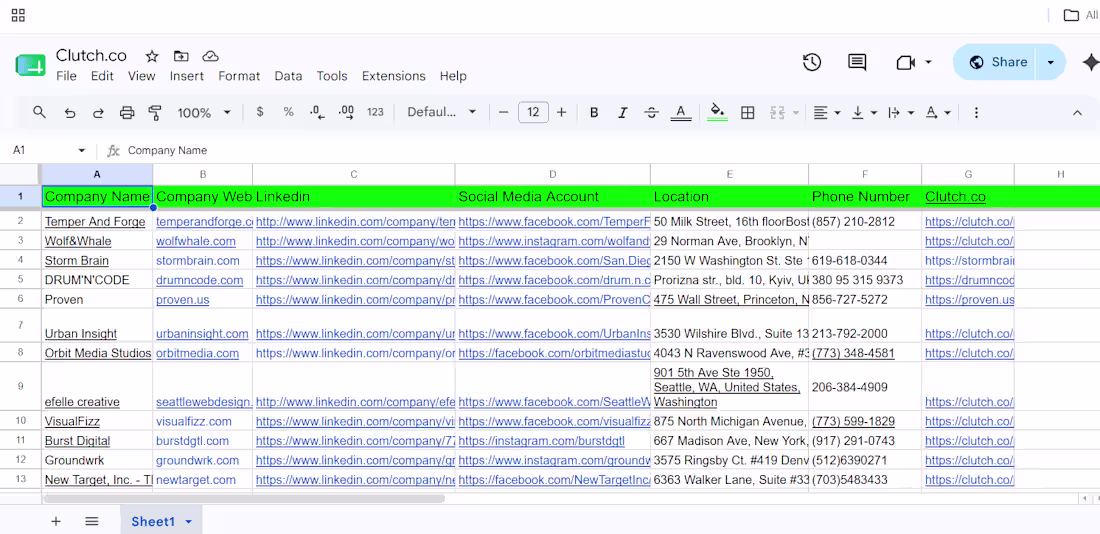This screenshot has width=1100, height=534.
Task: Show all sheets list icon
Action: [x=91, y=521]
